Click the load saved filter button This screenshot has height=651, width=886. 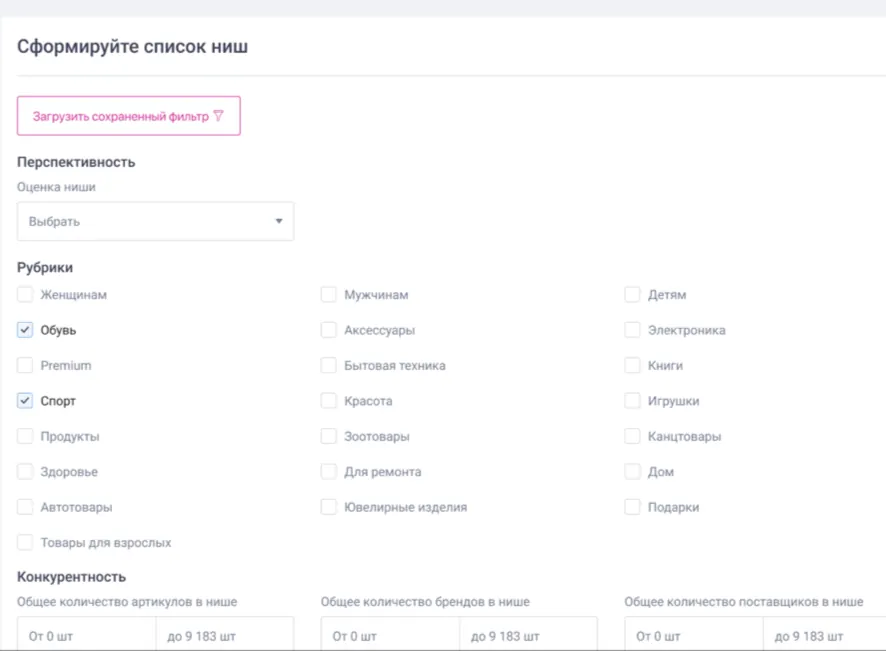click(129, 116)
